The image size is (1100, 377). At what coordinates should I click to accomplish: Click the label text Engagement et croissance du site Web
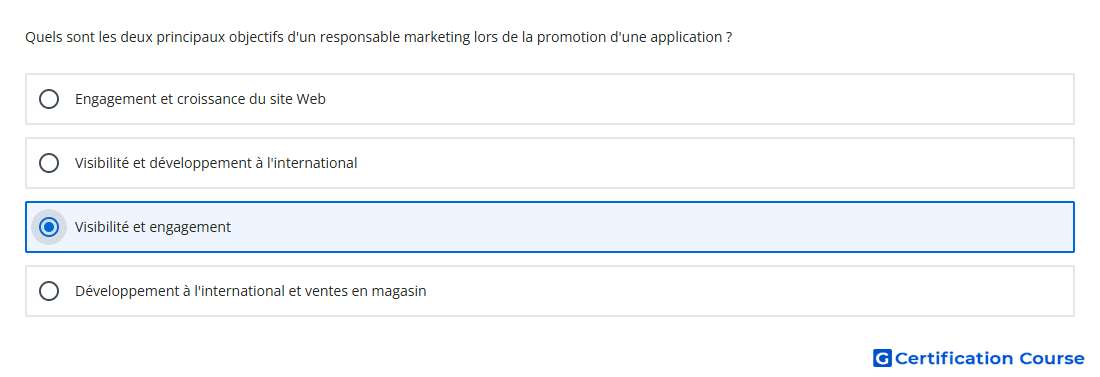200,99
